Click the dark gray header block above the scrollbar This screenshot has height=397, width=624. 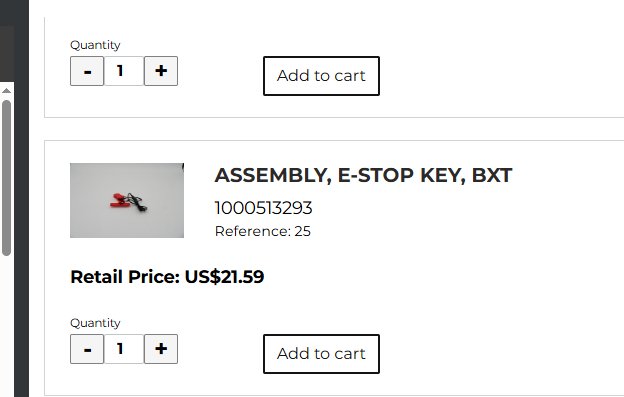[x=7, y=54]
